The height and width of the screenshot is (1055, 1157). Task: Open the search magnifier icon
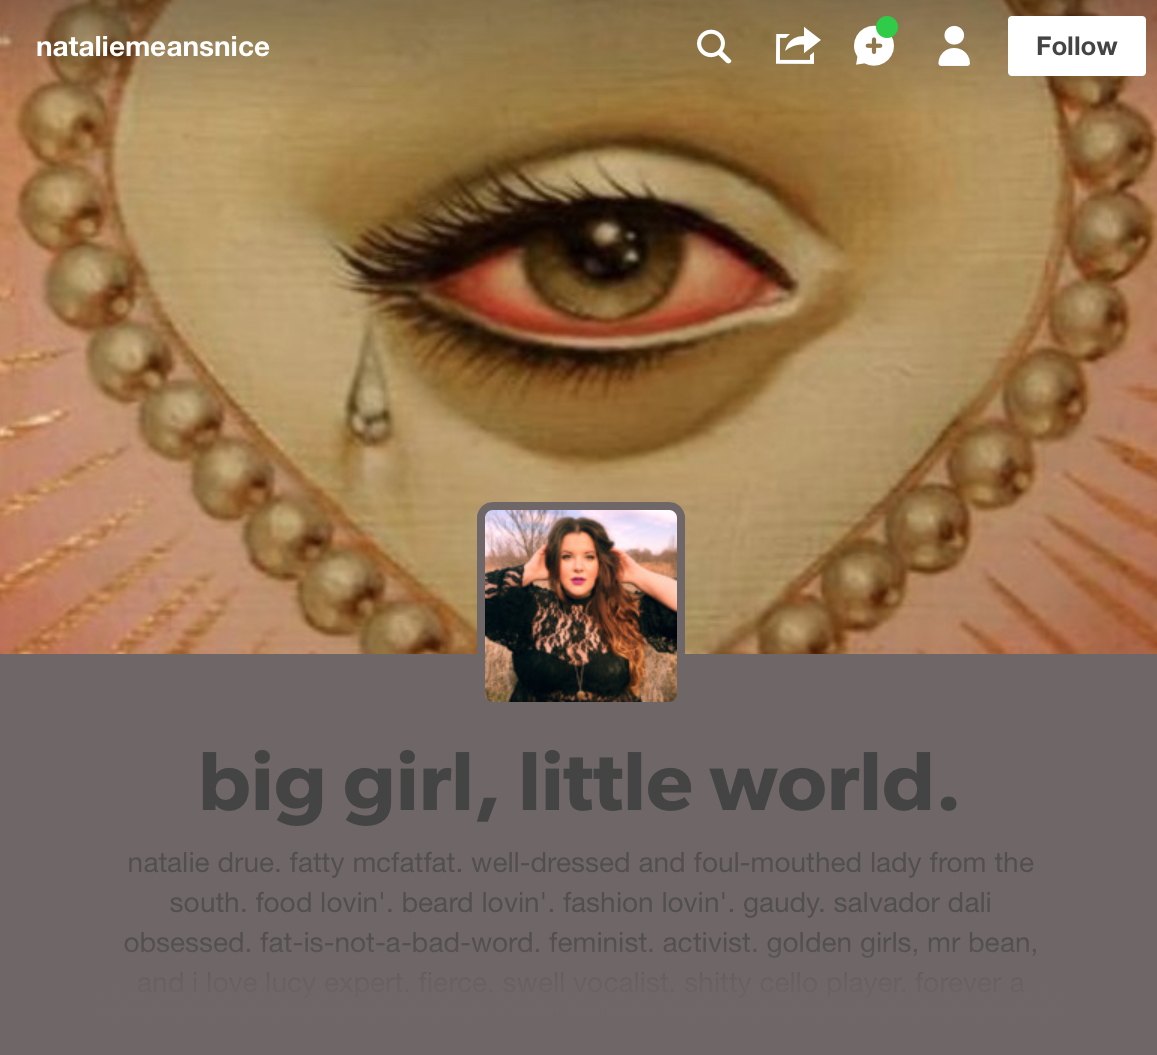pos(714,46)
